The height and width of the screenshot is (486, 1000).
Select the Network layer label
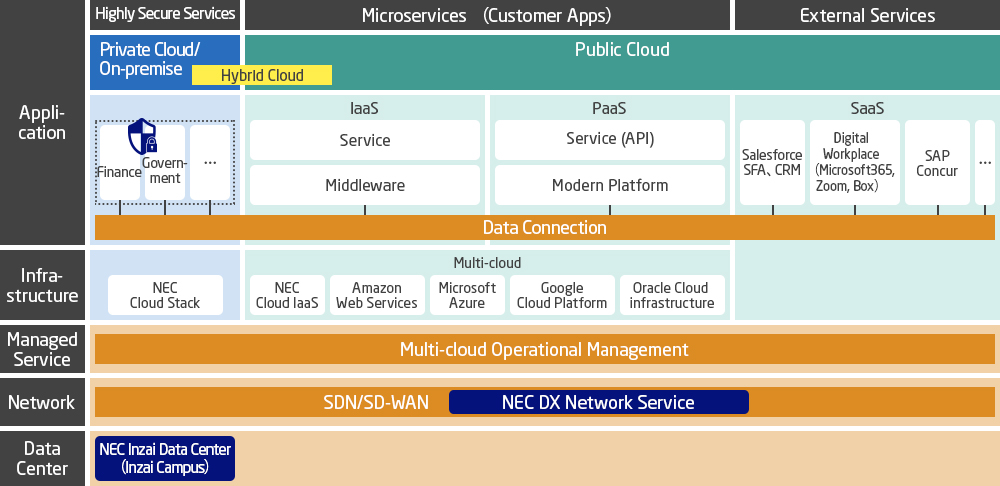pos(42,402)
